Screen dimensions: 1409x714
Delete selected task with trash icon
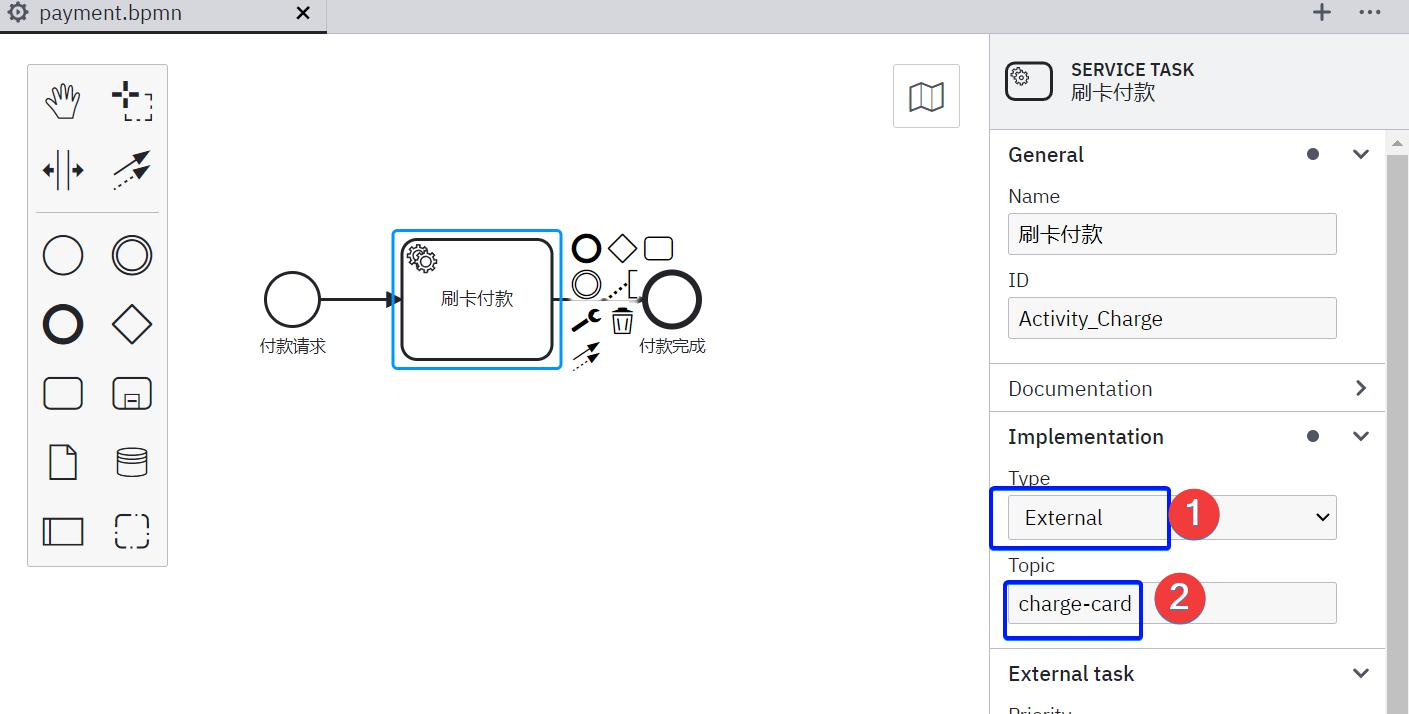[622, 321]
